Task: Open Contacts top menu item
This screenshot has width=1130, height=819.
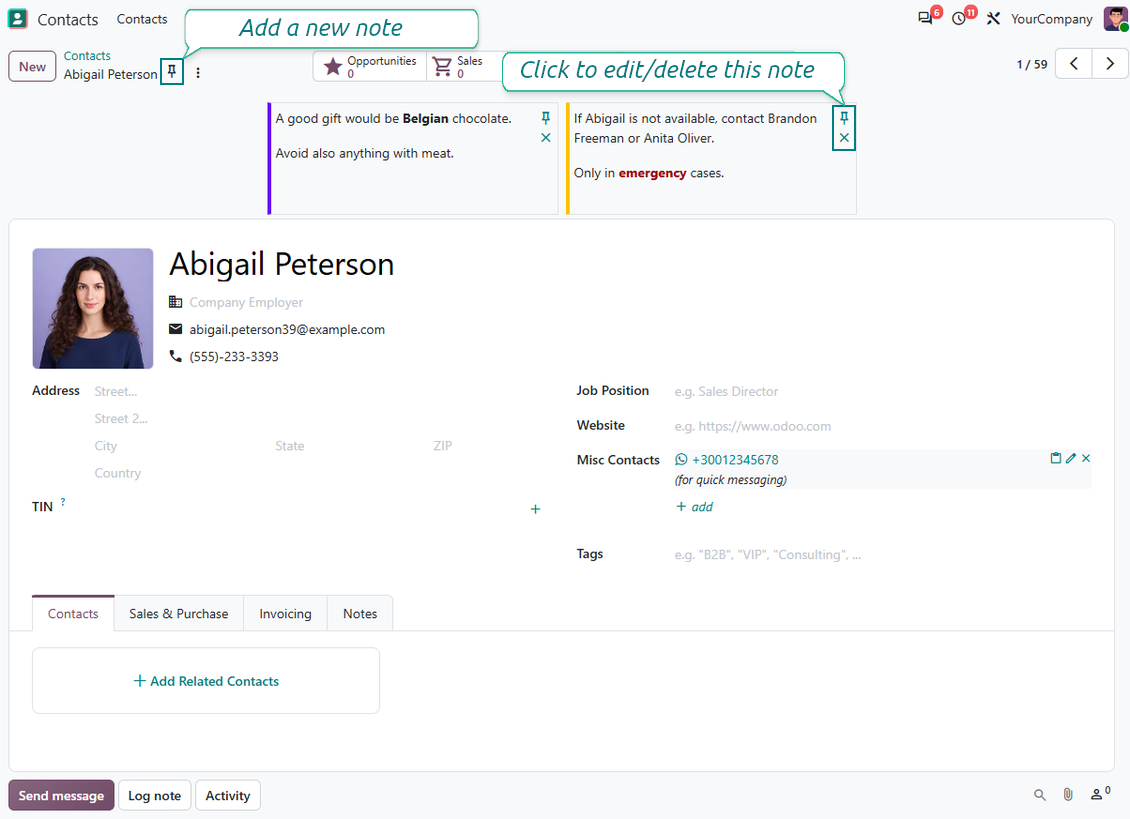Action: [x=142, y=19]
